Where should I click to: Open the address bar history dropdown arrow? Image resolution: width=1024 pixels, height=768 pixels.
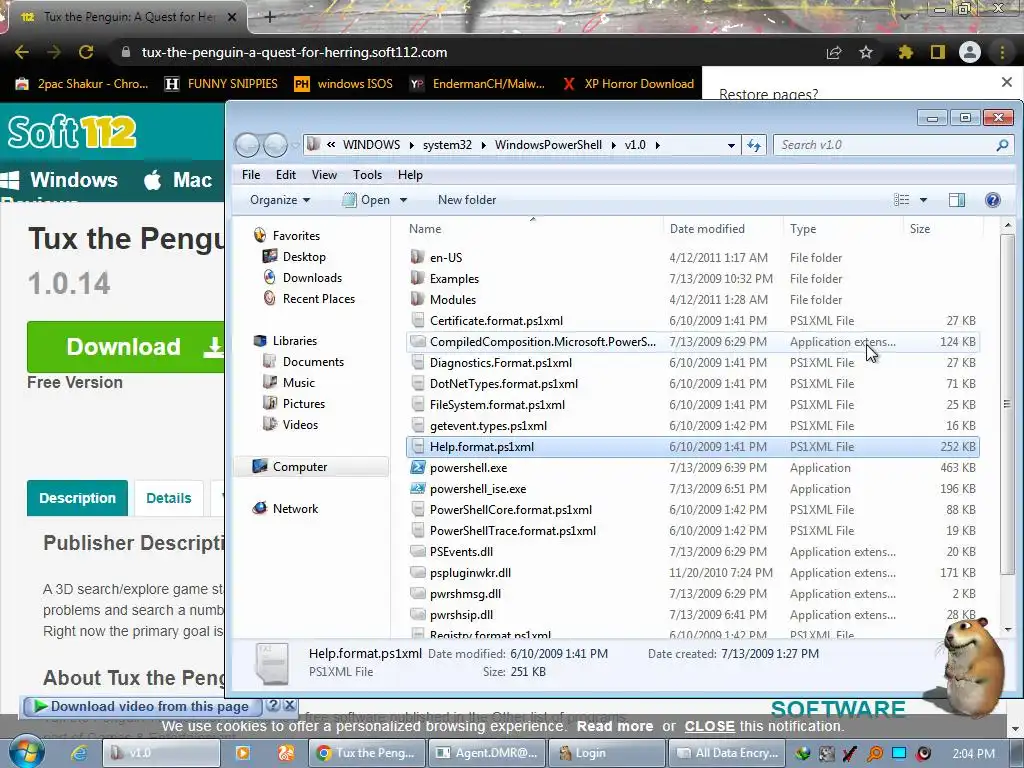click(x=731, y=145)
